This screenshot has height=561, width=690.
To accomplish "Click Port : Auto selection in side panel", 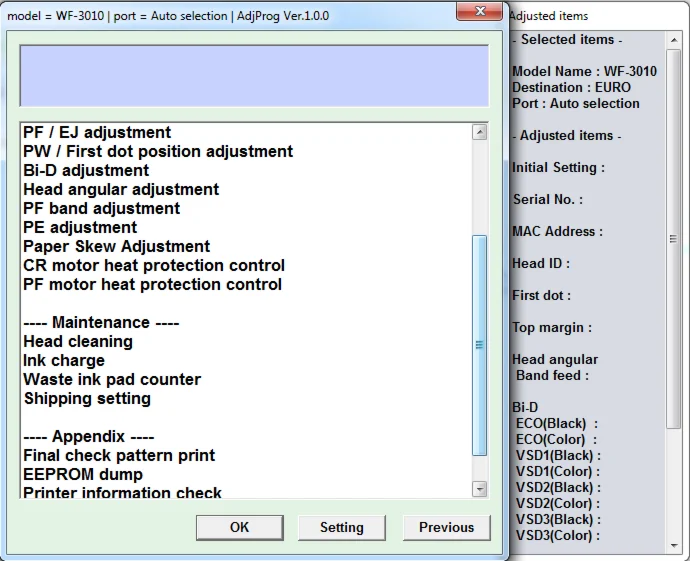I will 576,103.
